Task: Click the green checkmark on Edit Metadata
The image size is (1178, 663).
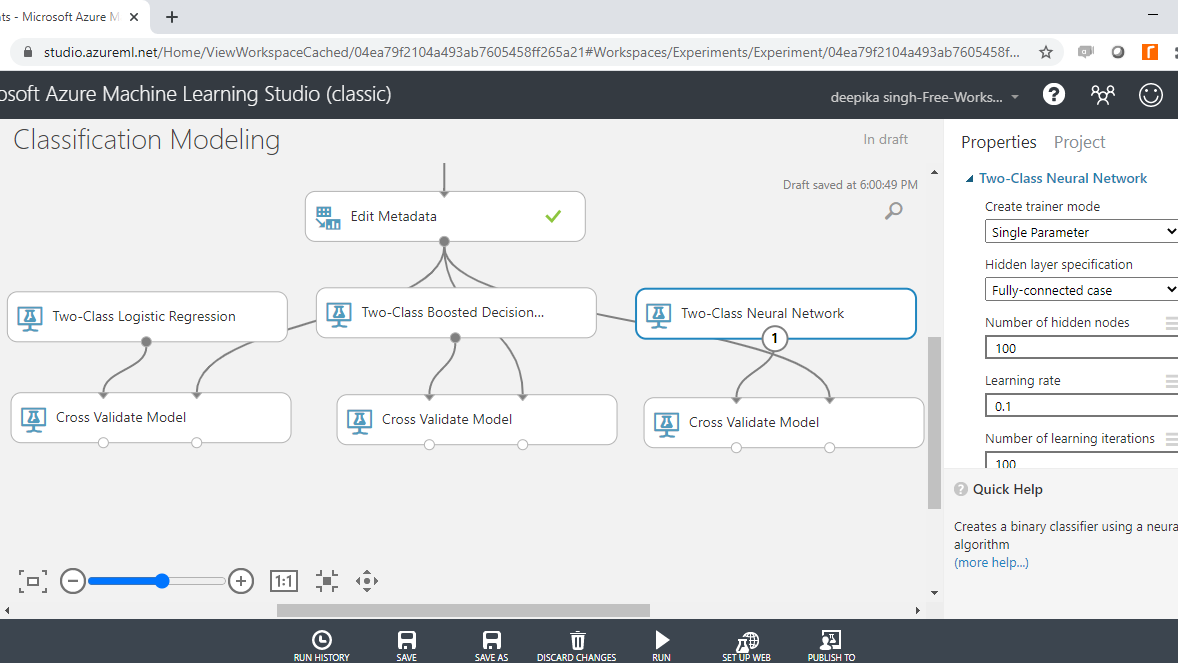Action: (x=554, y=216)
